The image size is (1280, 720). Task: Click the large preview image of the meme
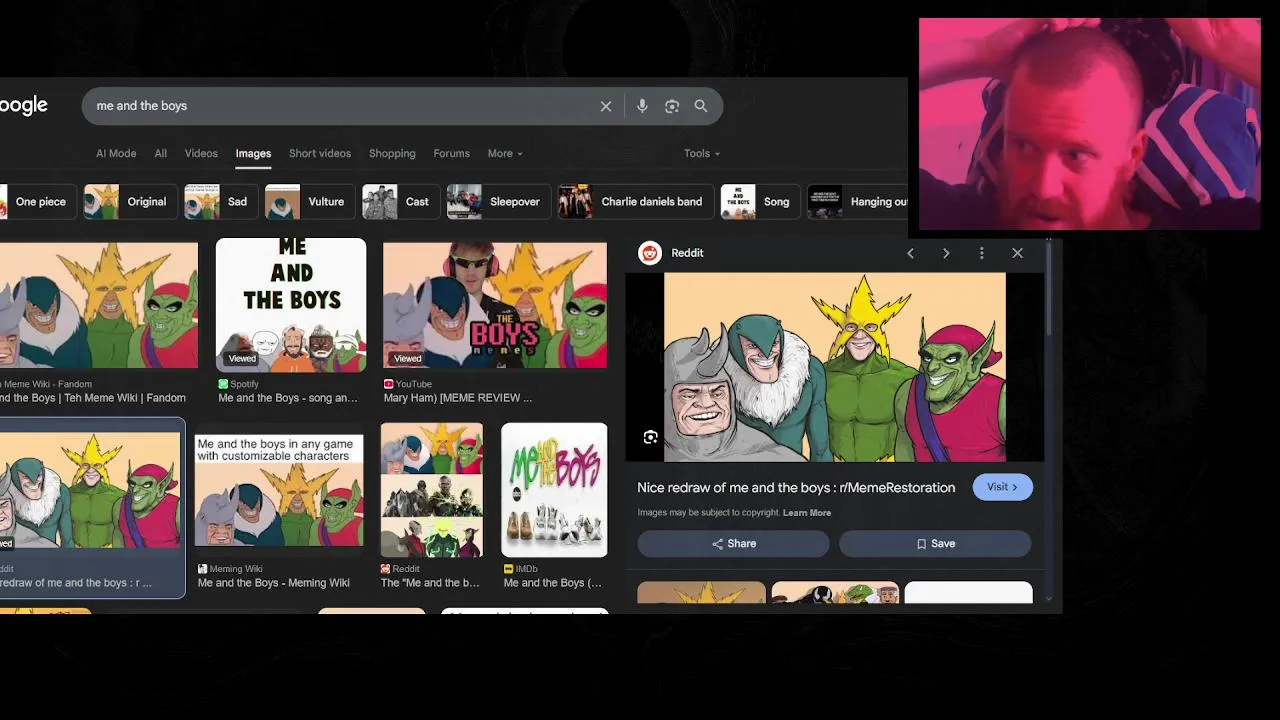[835, 367]
